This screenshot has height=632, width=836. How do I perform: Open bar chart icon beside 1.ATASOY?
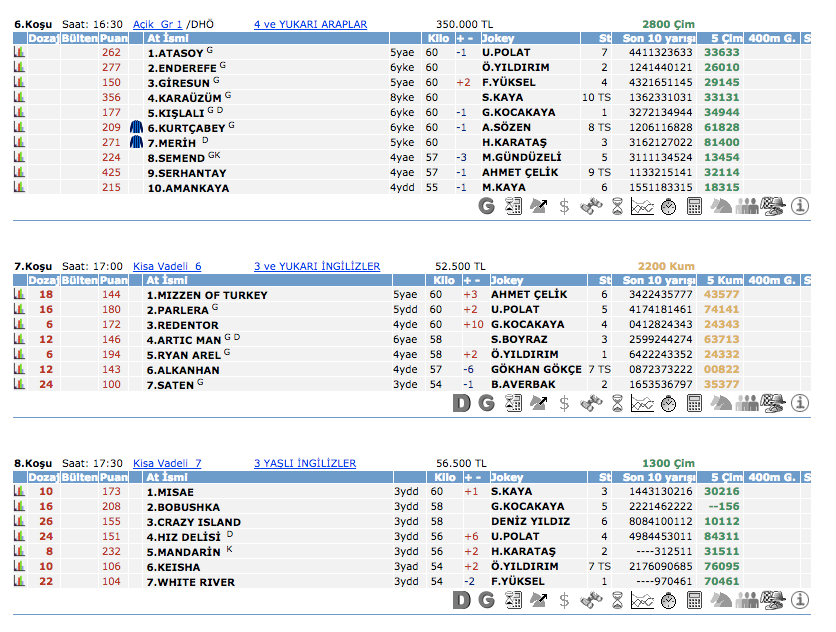pos(19,52)
